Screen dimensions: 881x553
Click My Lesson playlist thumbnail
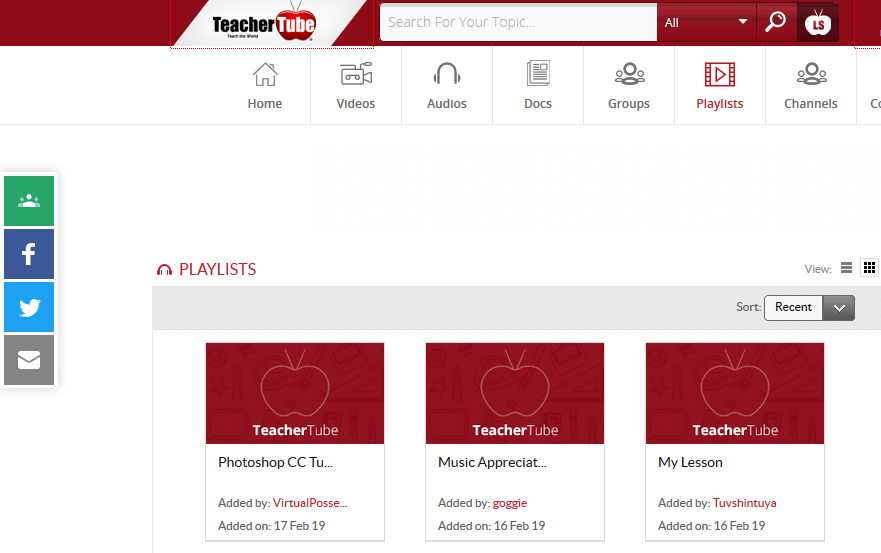pyautogui.click(x=735, y=393)
